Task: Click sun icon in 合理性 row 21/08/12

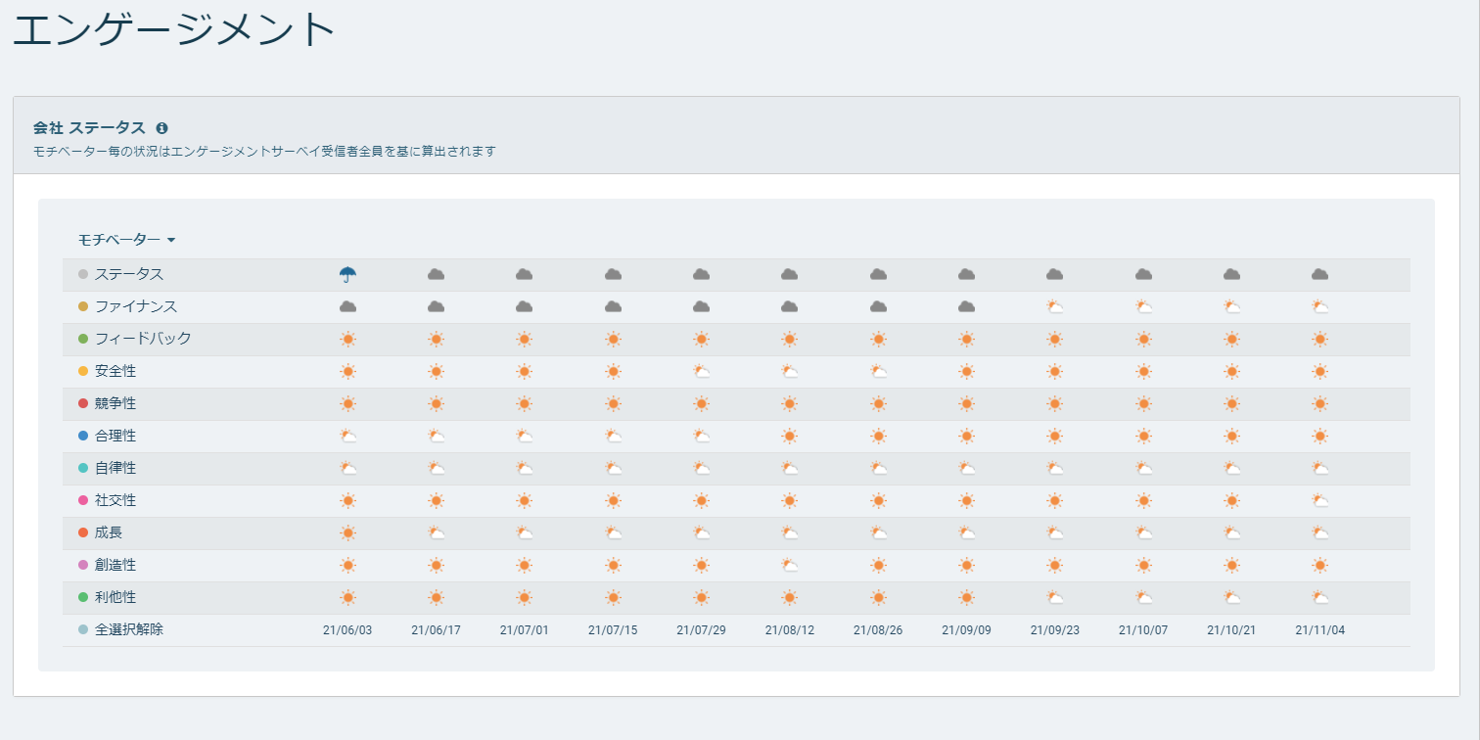Action: point(790,436)
